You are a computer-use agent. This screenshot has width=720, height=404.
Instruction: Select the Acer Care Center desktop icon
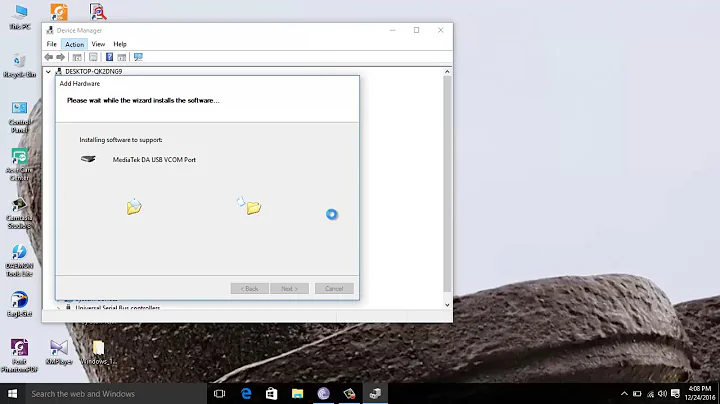point(19,164)
